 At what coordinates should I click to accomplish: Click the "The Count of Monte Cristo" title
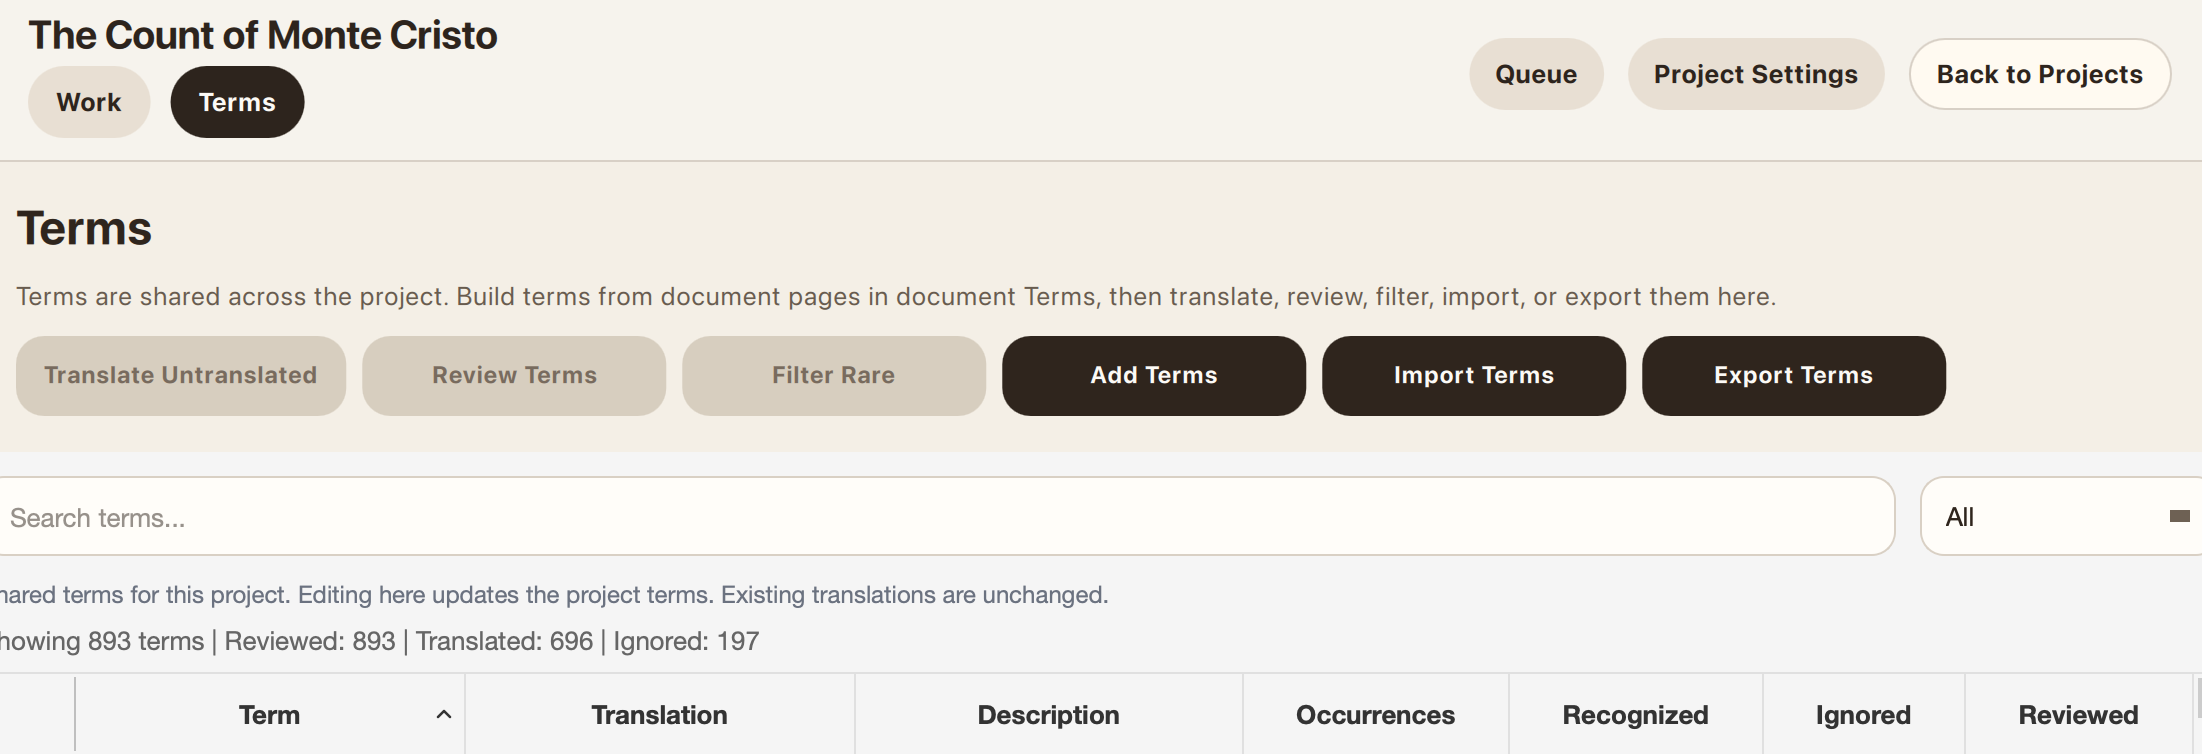tap(263, 35)
